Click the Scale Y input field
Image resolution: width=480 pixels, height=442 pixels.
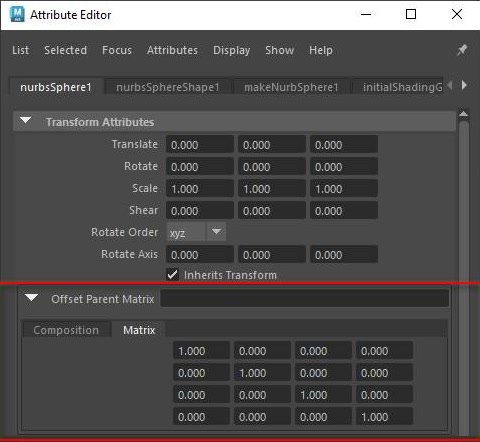pos(272,189)
